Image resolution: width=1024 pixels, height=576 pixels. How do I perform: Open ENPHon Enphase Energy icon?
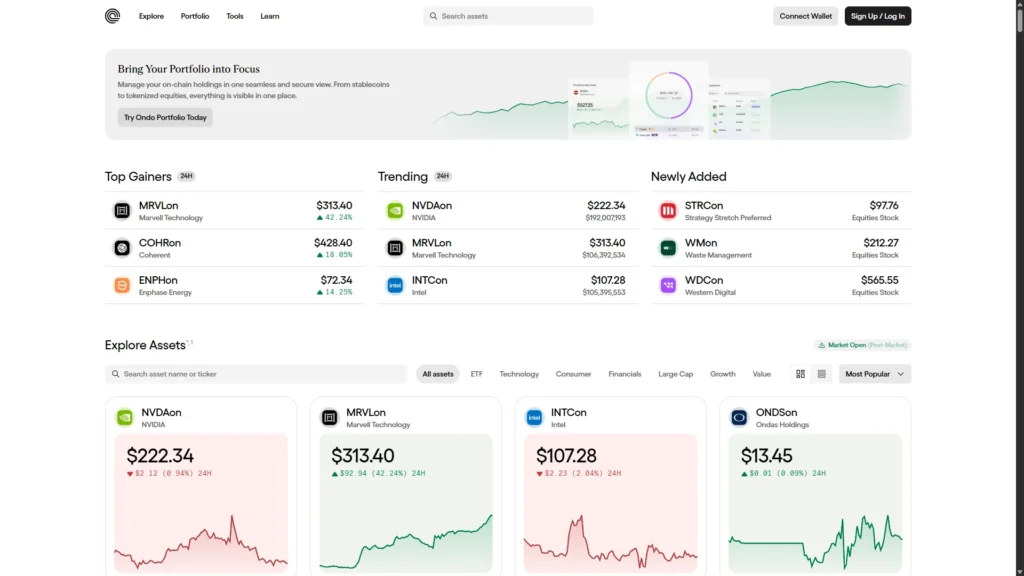(122, 285)
